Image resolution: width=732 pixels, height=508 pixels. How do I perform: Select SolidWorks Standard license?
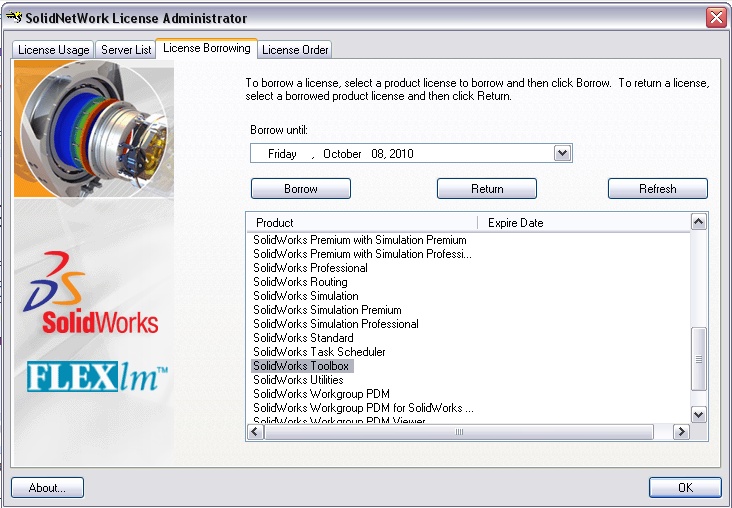click(x=303, y=338)
